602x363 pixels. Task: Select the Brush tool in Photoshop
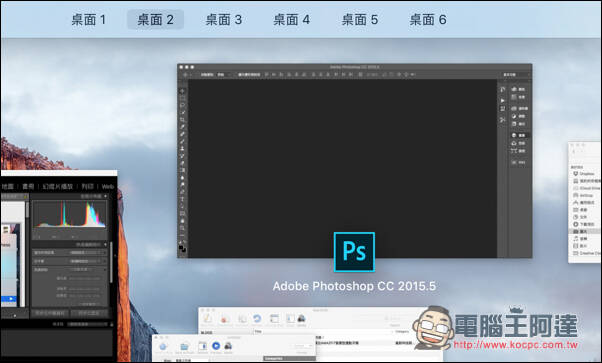tap(182, 141)
